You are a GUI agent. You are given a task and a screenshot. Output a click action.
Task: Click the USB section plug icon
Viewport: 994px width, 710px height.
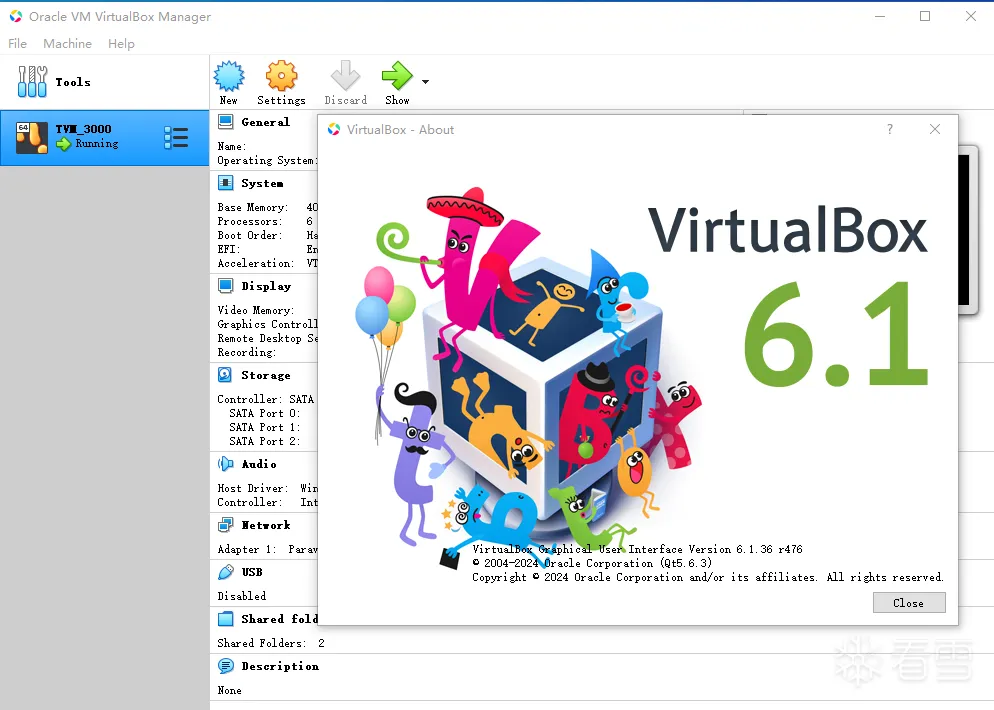pyautogui.click(x=225, y=572)
